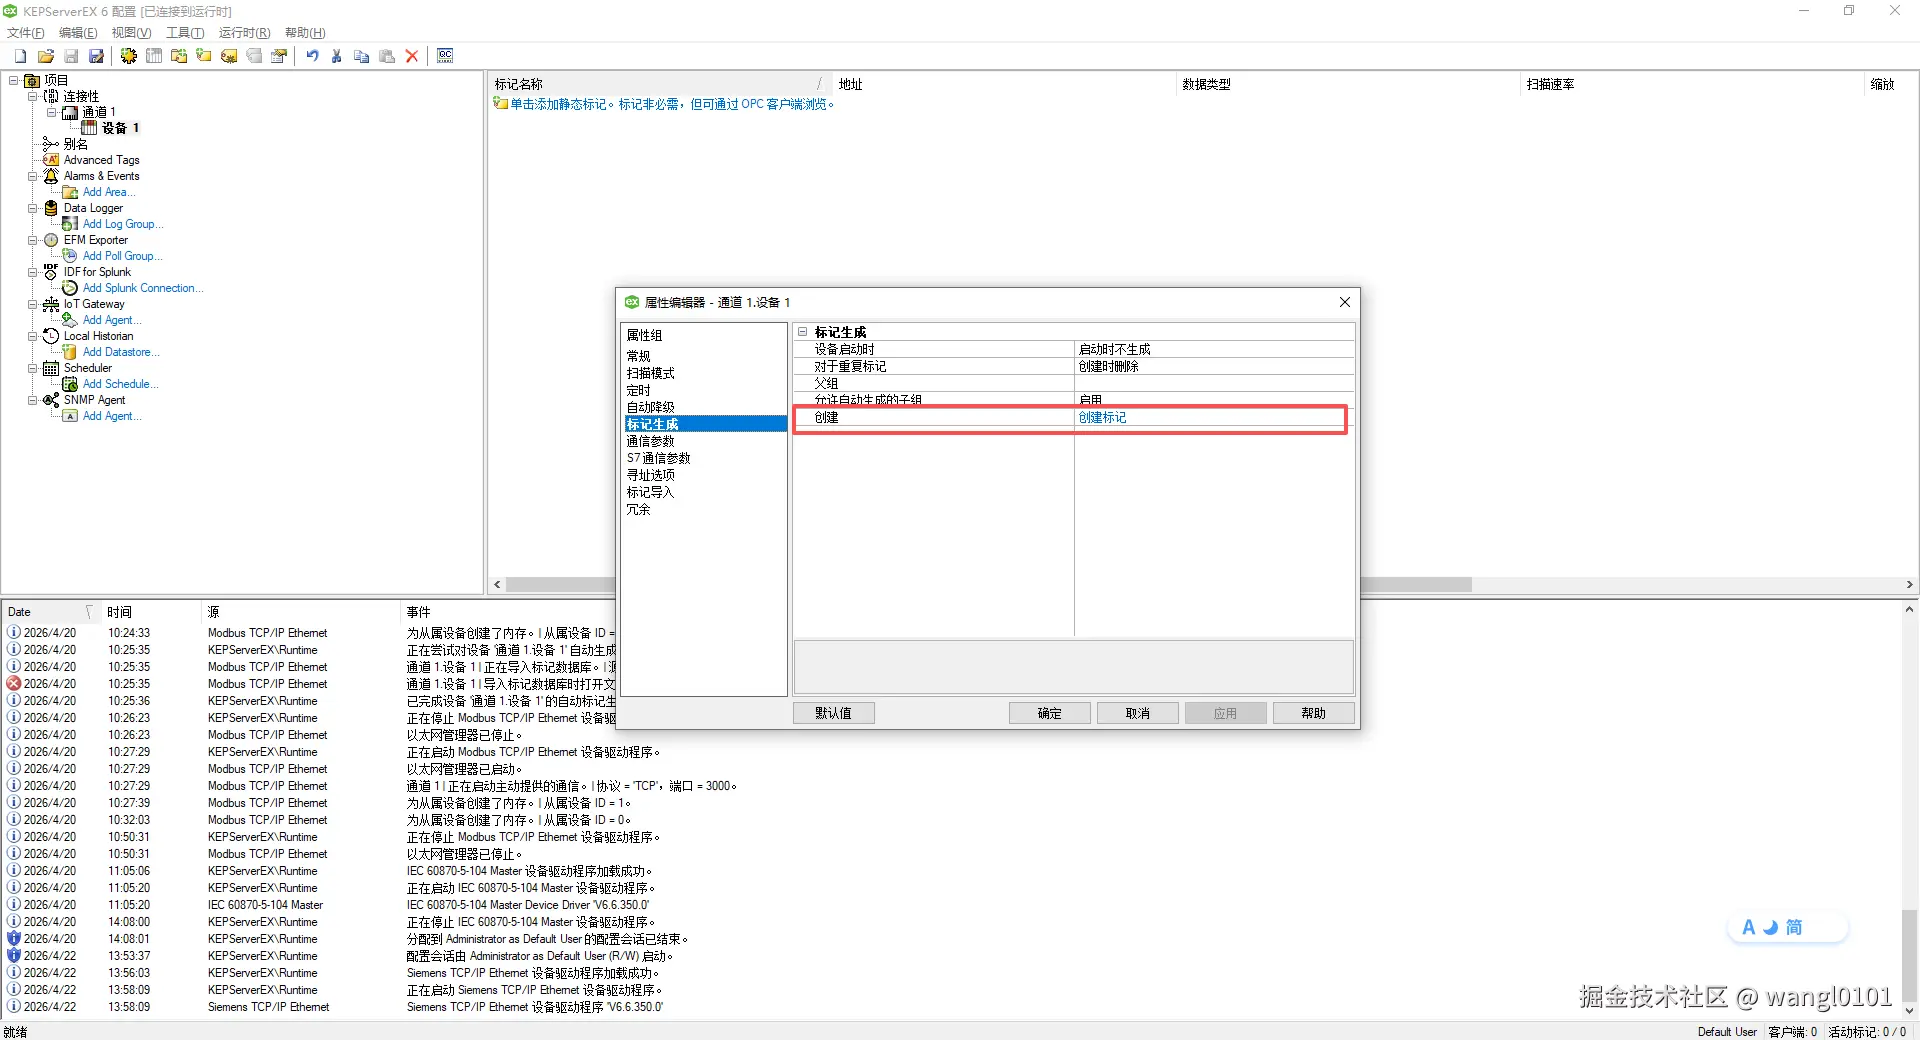The image size is (1920, 1040).
Task: Click the 别名 alias icon
Action: 51,144
